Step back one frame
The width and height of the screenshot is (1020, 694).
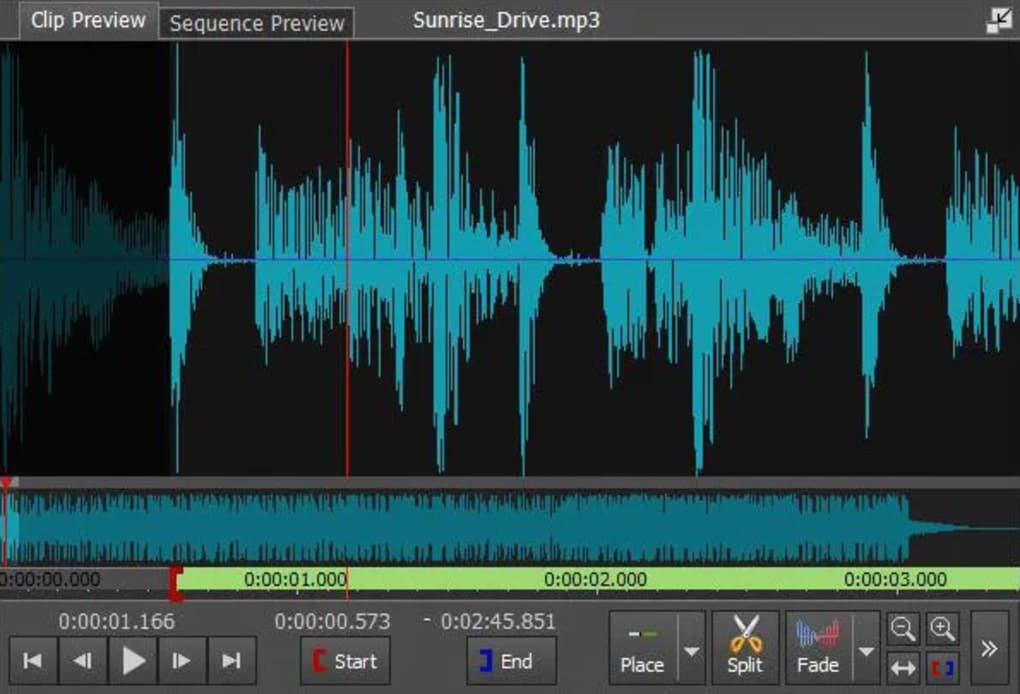[83, 660]
